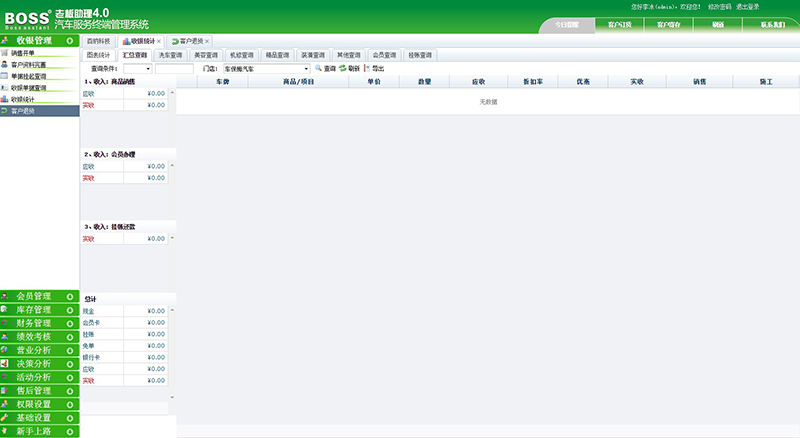Click the 客户退货 return arrow sidebar icon
This screenshot has width=800, height=438.
click(5, 110)
